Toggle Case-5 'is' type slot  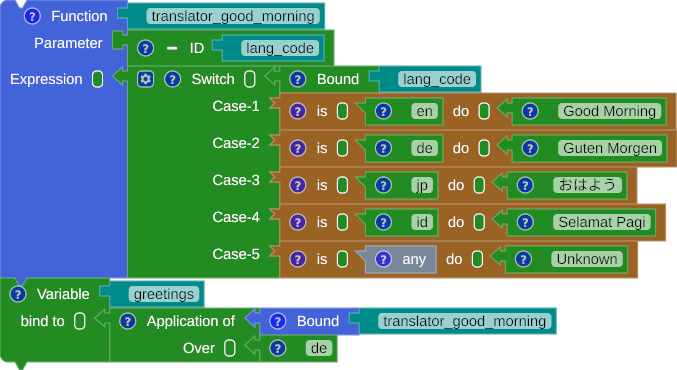tap(342, 259)
